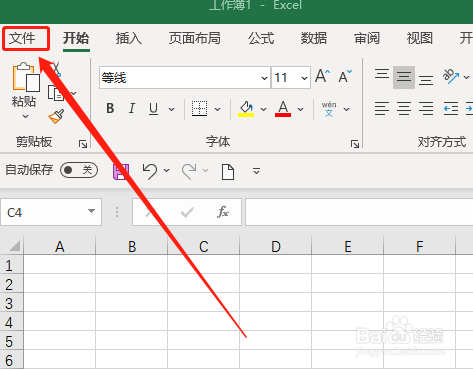Open the 页面布局 tab
473x369 pixels.
195,38
